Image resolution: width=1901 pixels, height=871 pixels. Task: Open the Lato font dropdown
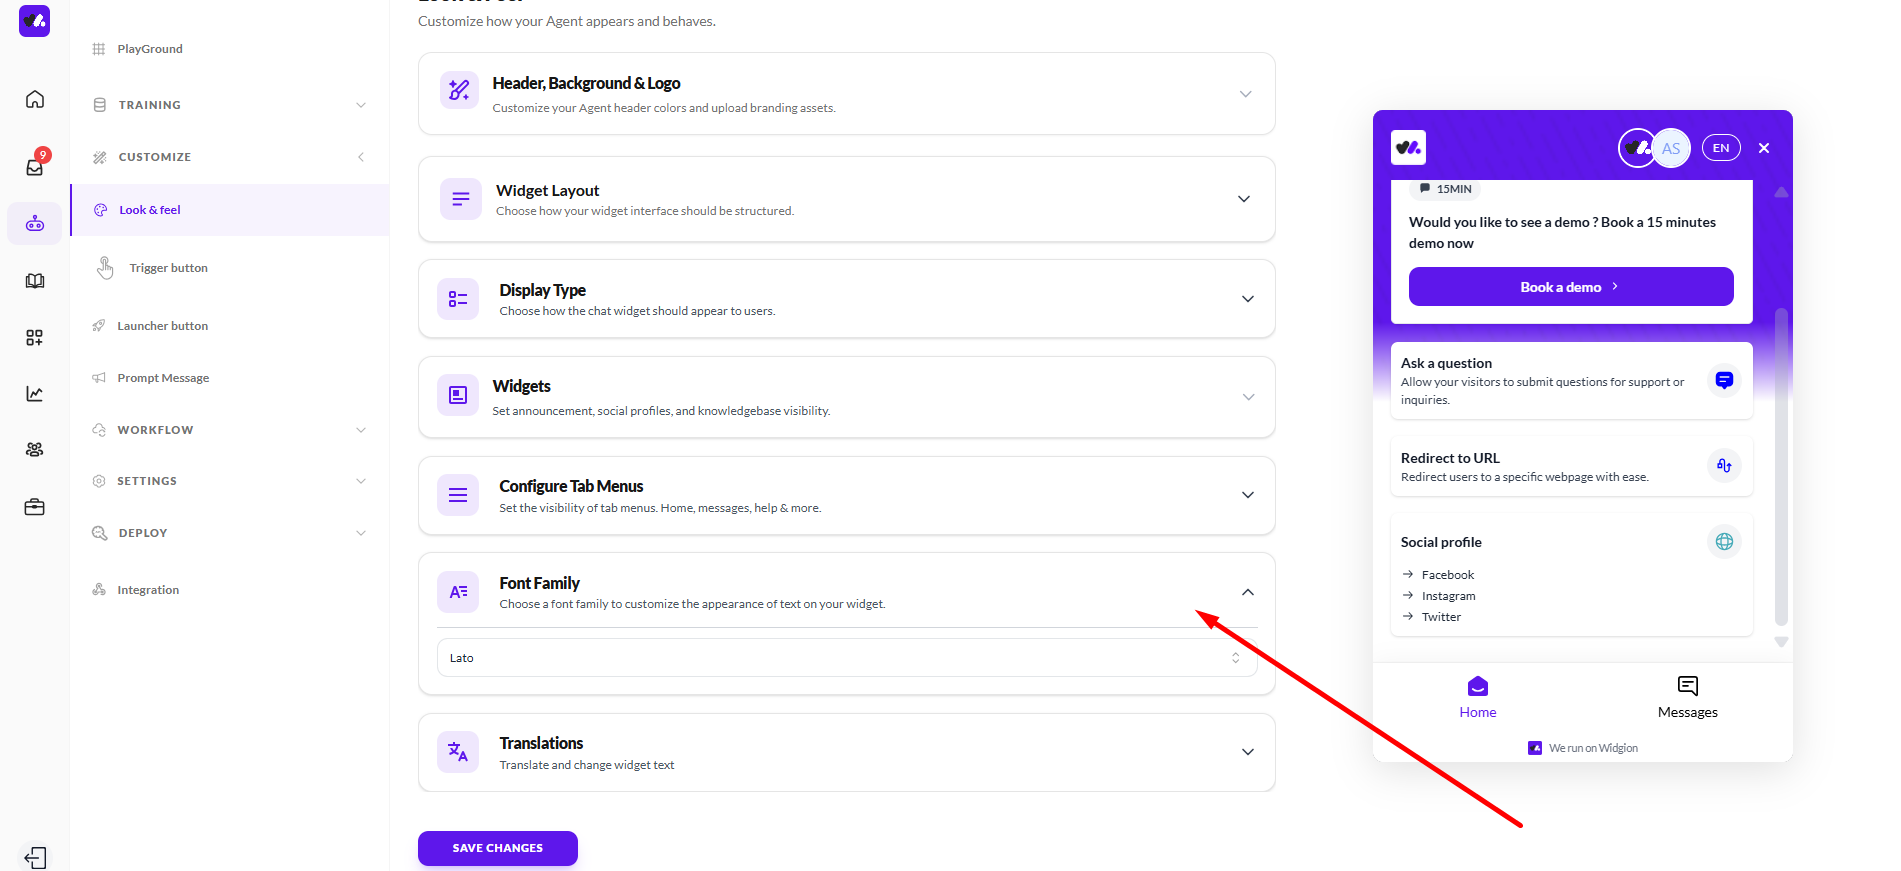(x=846, y=658)
